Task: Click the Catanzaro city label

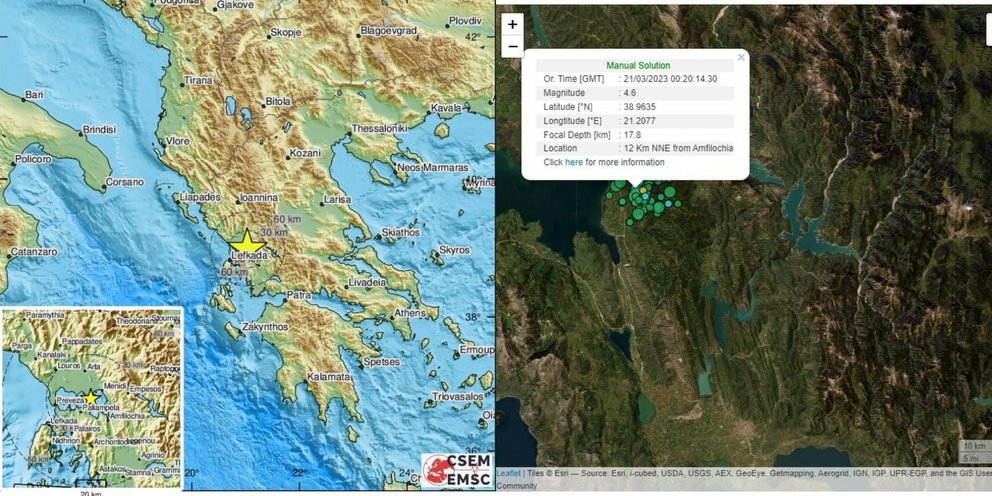Action: click(x=35, y=251)
